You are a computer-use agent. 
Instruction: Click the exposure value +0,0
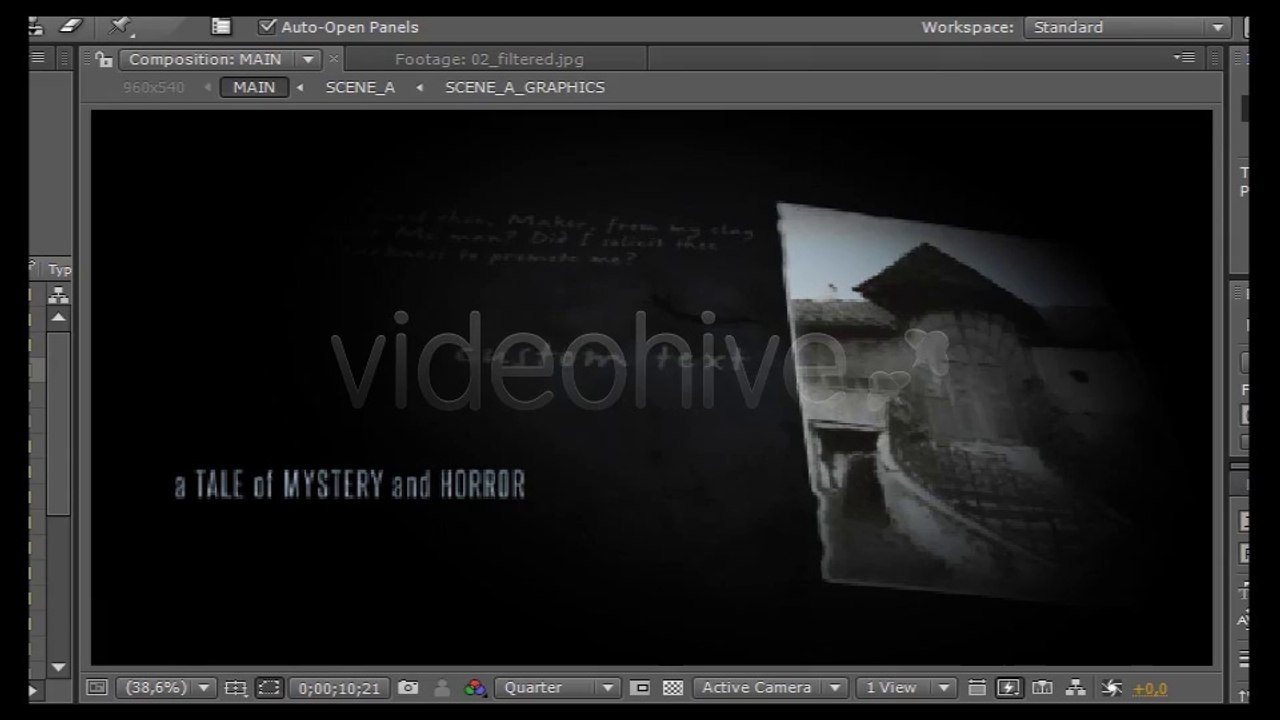pyautogui.click(x=1150, y=688)
